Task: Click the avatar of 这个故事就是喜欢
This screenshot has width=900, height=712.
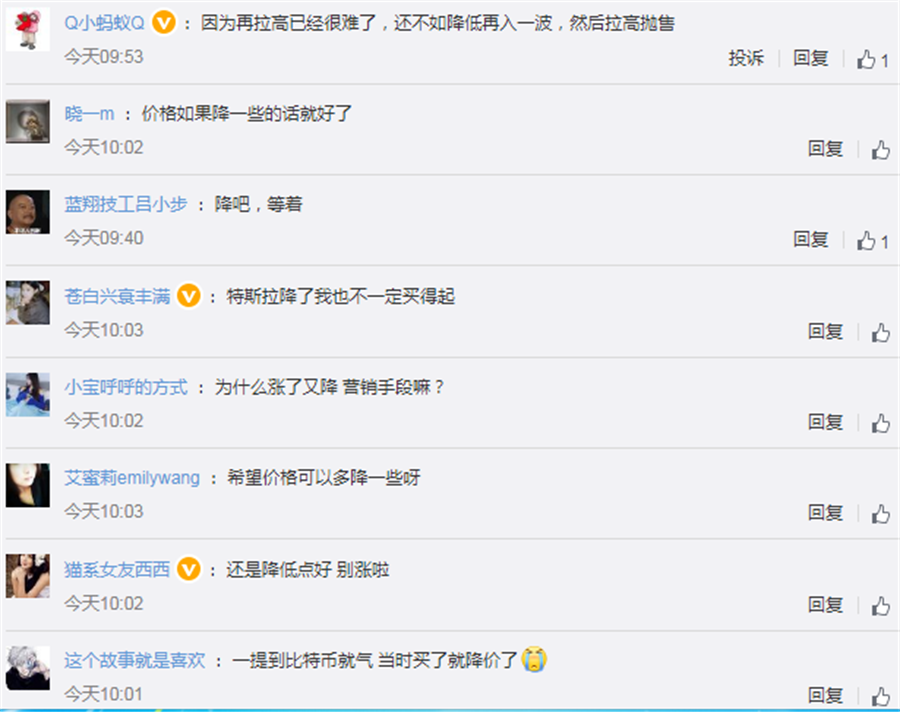Action: [28, 668]
